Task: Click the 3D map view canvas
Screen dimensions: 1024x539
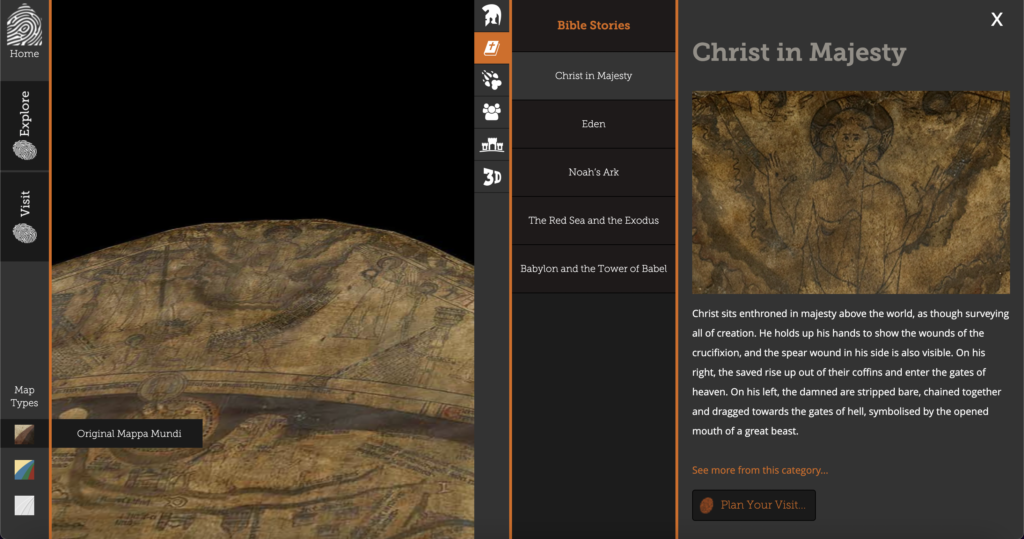Action: point(263,269)
